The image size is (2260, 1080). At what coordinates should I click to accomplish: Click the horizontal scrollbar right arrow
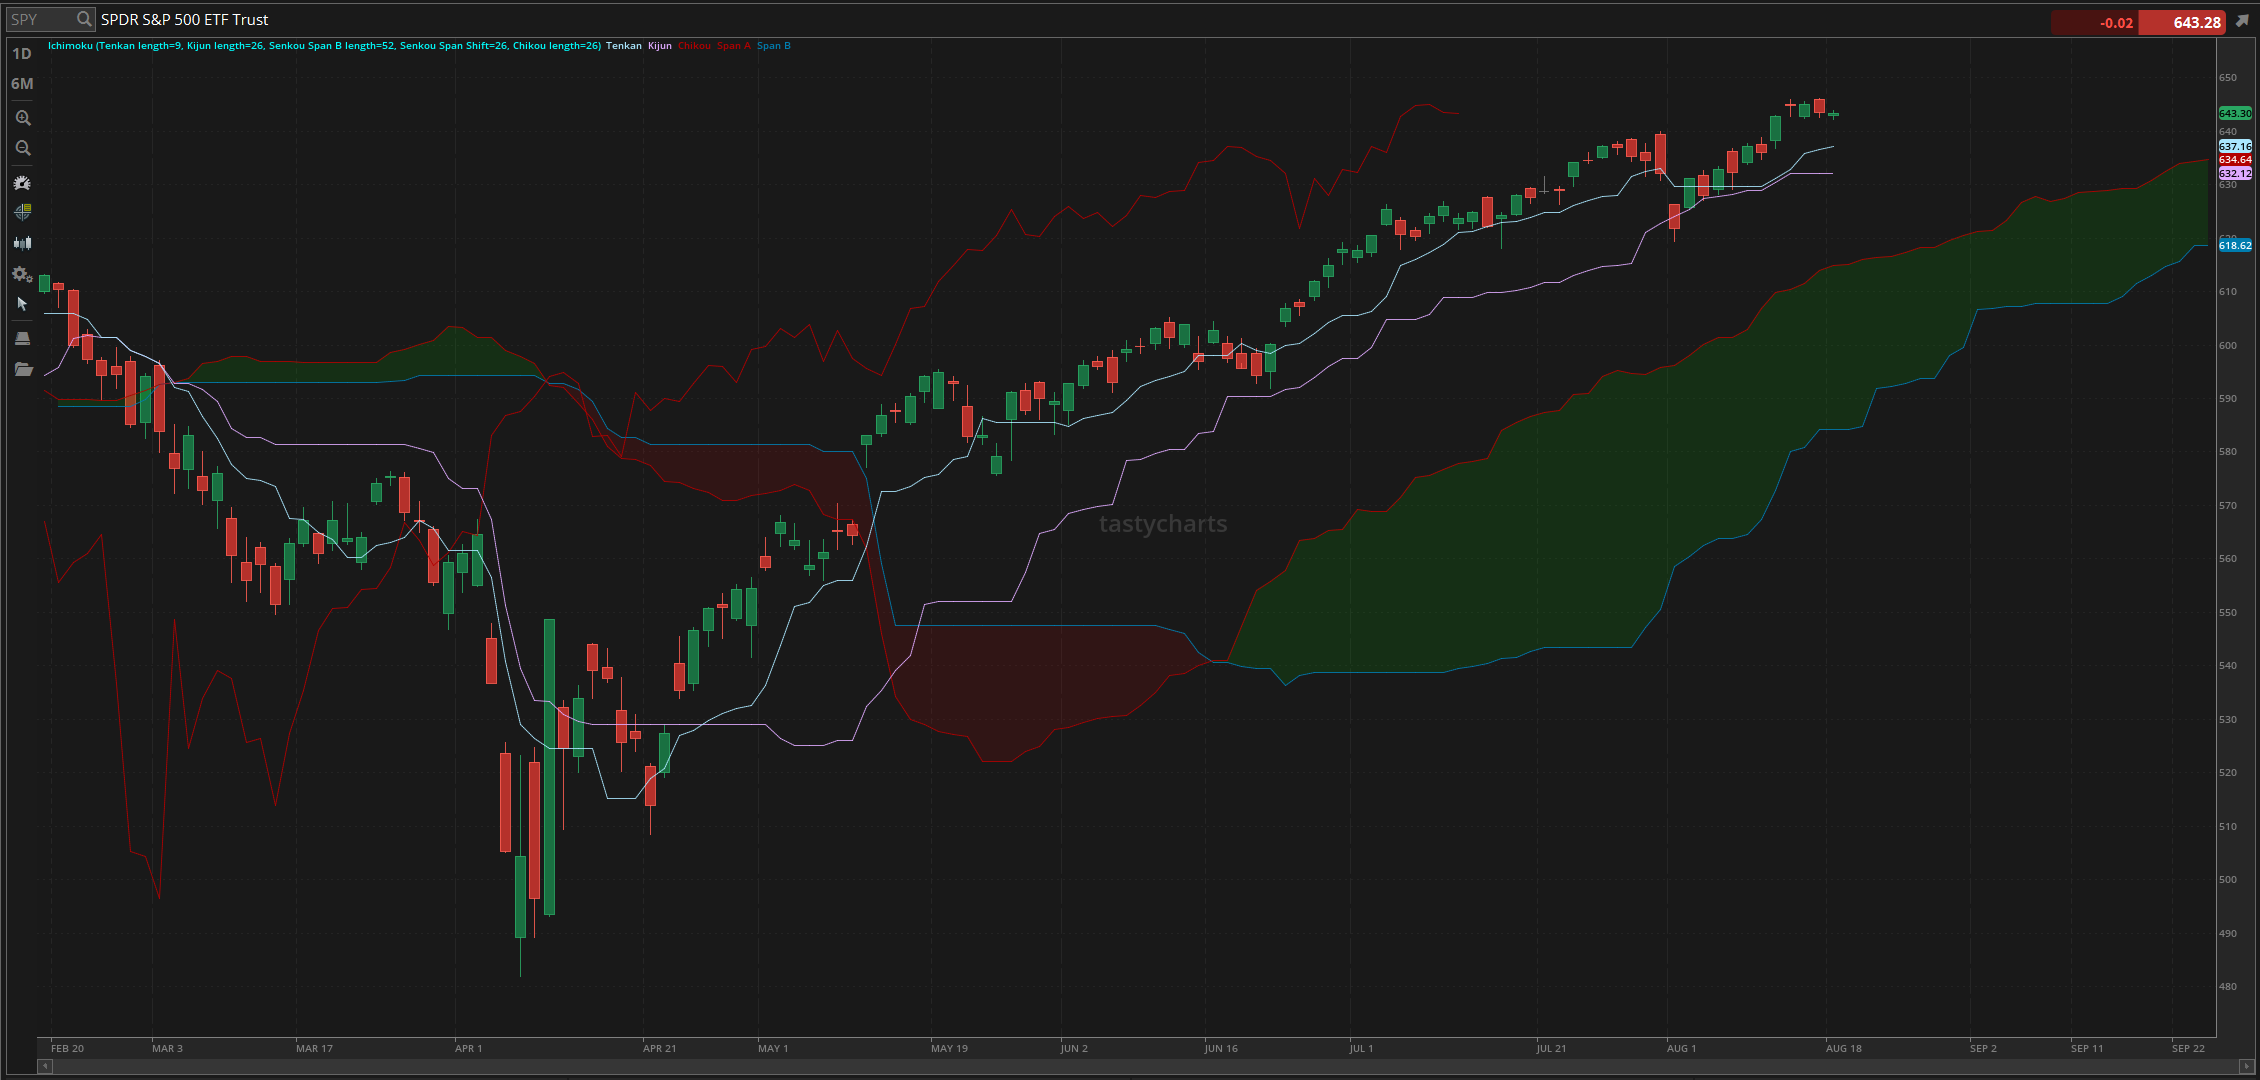2246,1066
